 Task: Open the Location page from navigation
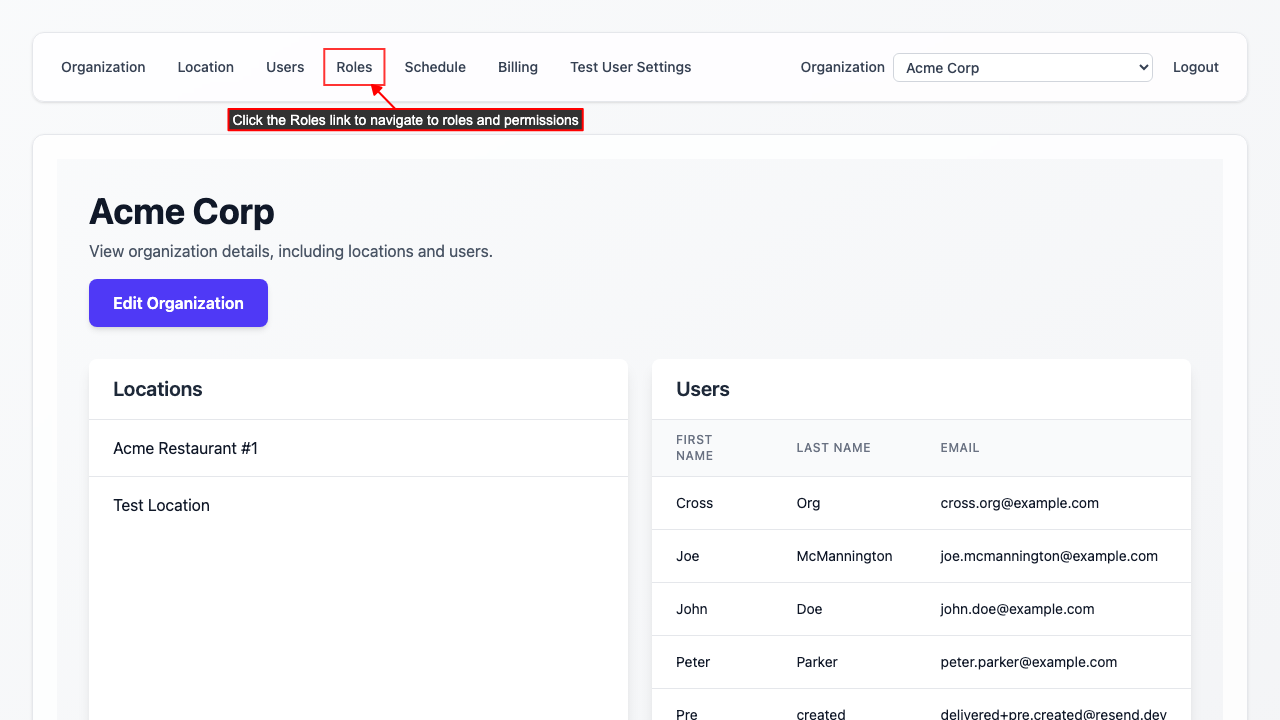click(205, 67)
